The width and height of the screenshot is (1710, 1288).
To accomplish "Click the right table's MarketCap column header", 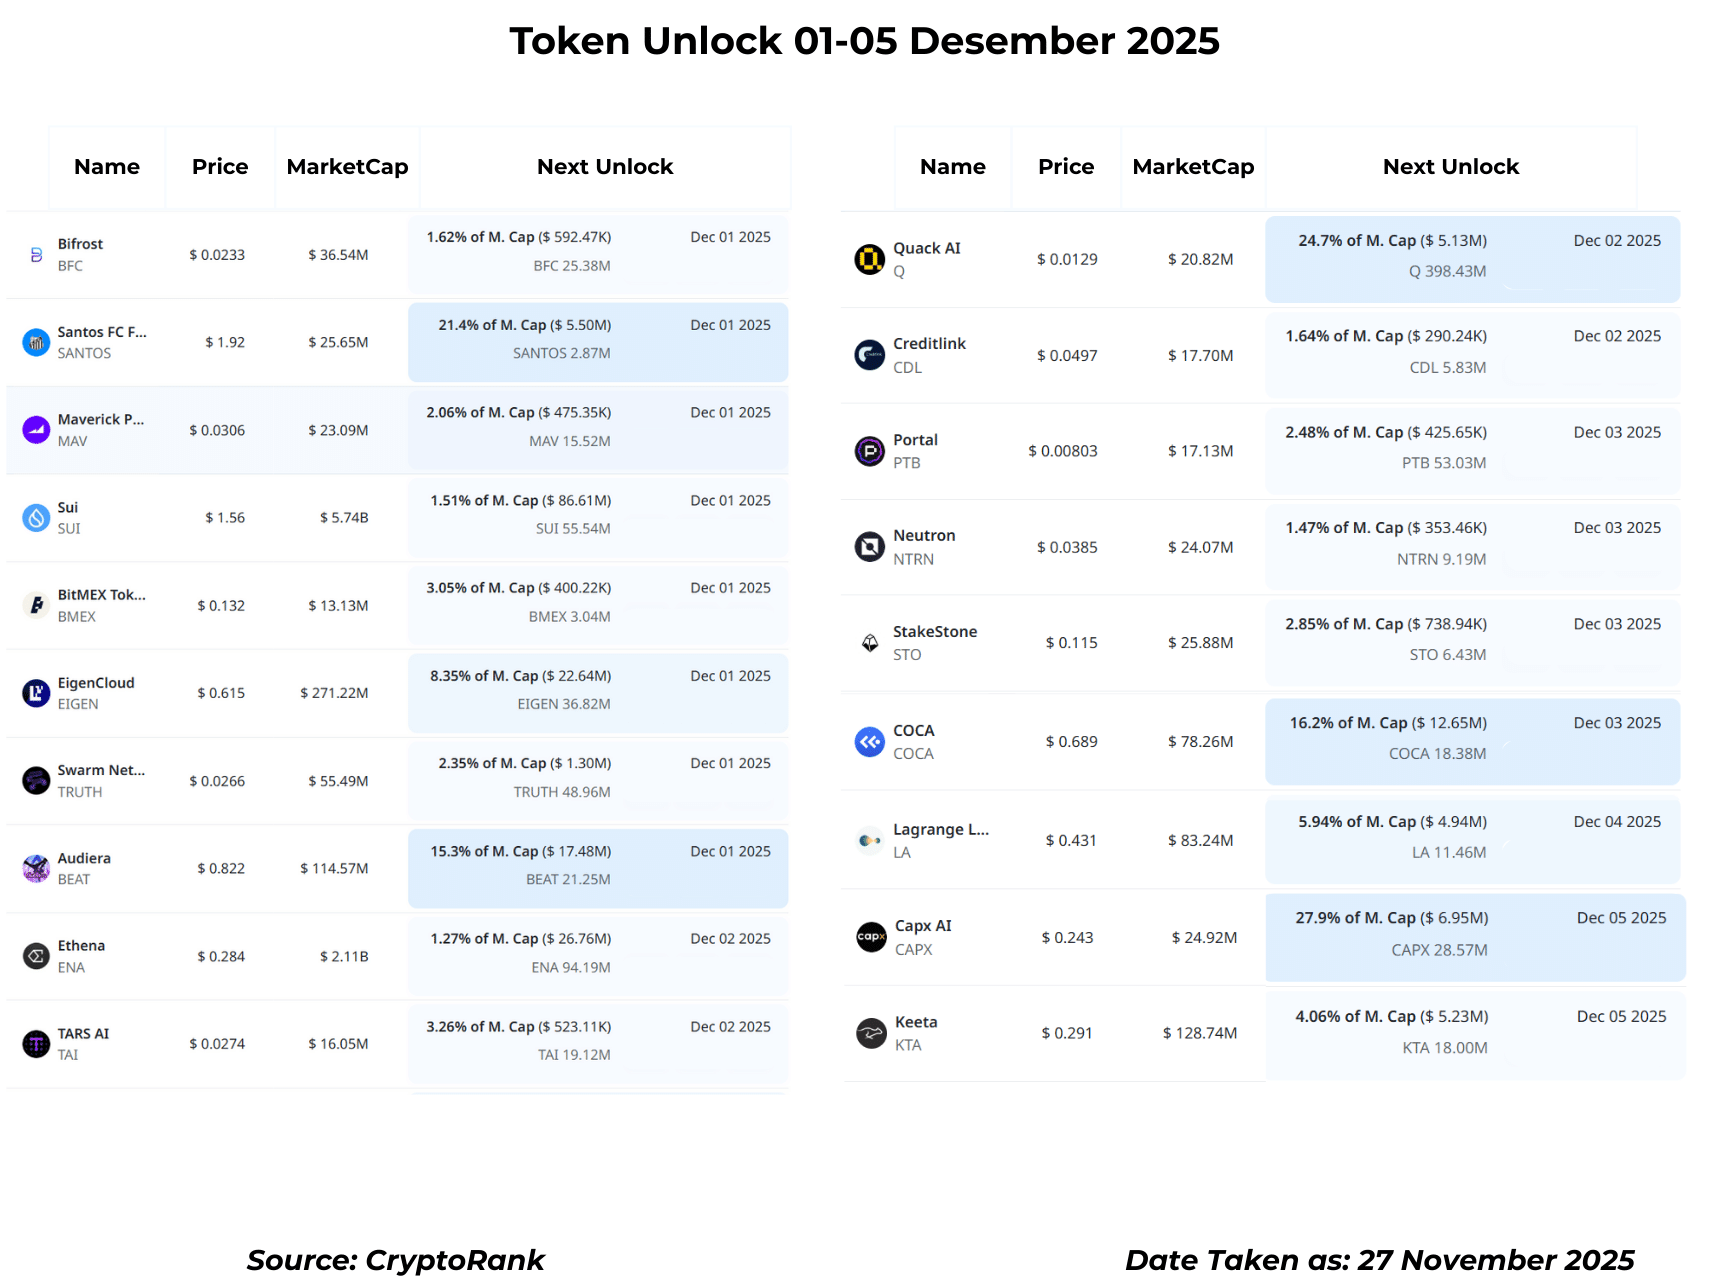I will (x=1193, y=167).
